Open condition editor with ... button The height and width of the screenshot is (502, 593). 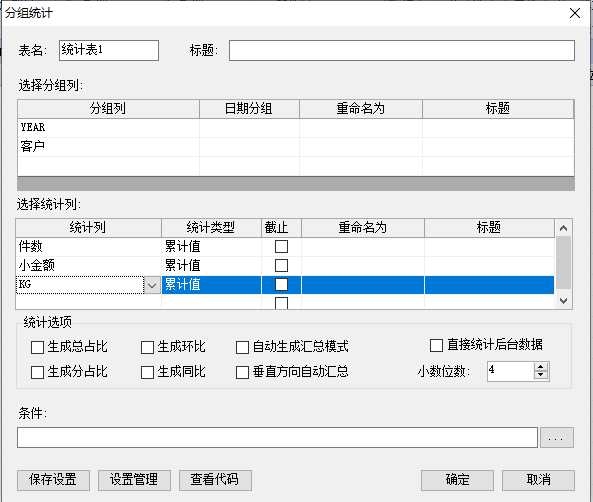[557, 438]
